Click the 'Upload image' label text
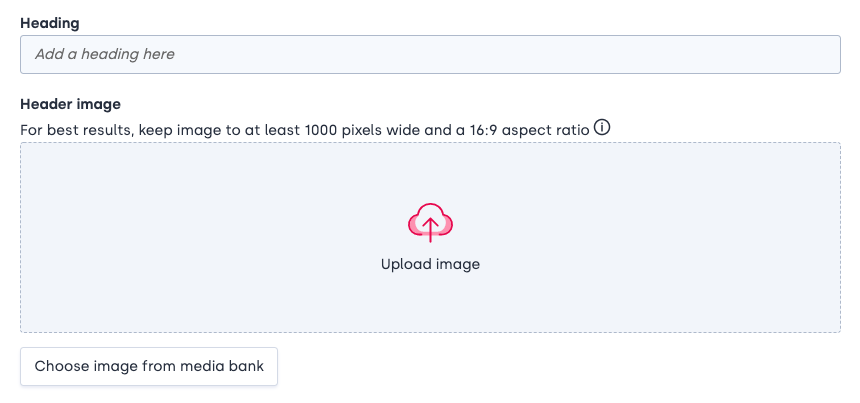860x403 pixels. click(x=431, y=264)
